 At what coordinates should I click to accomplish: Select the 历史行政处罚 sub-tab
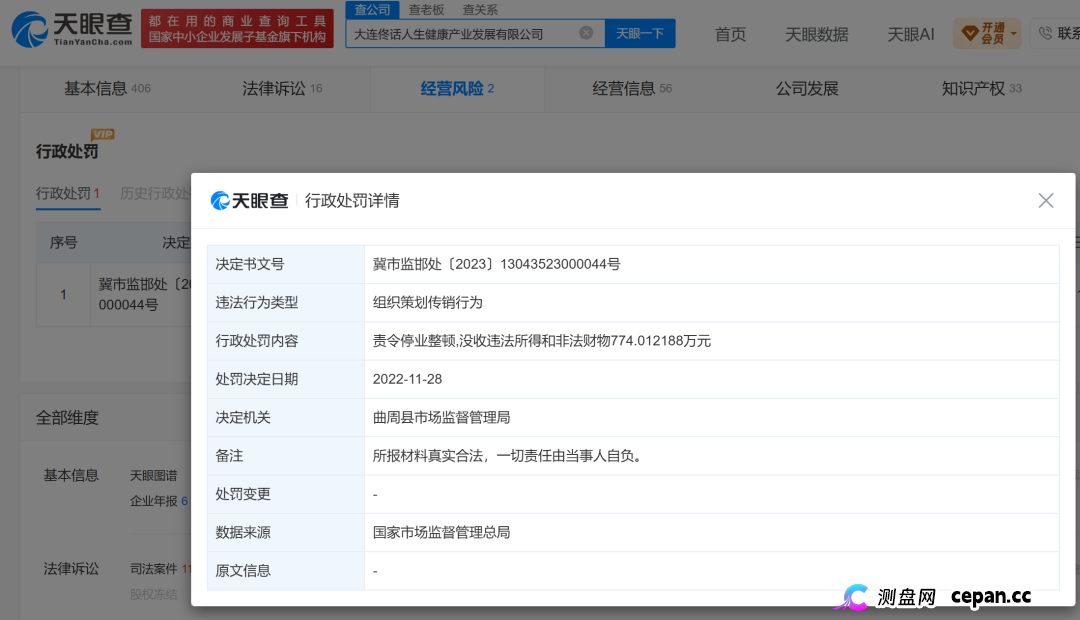(155, 194)
